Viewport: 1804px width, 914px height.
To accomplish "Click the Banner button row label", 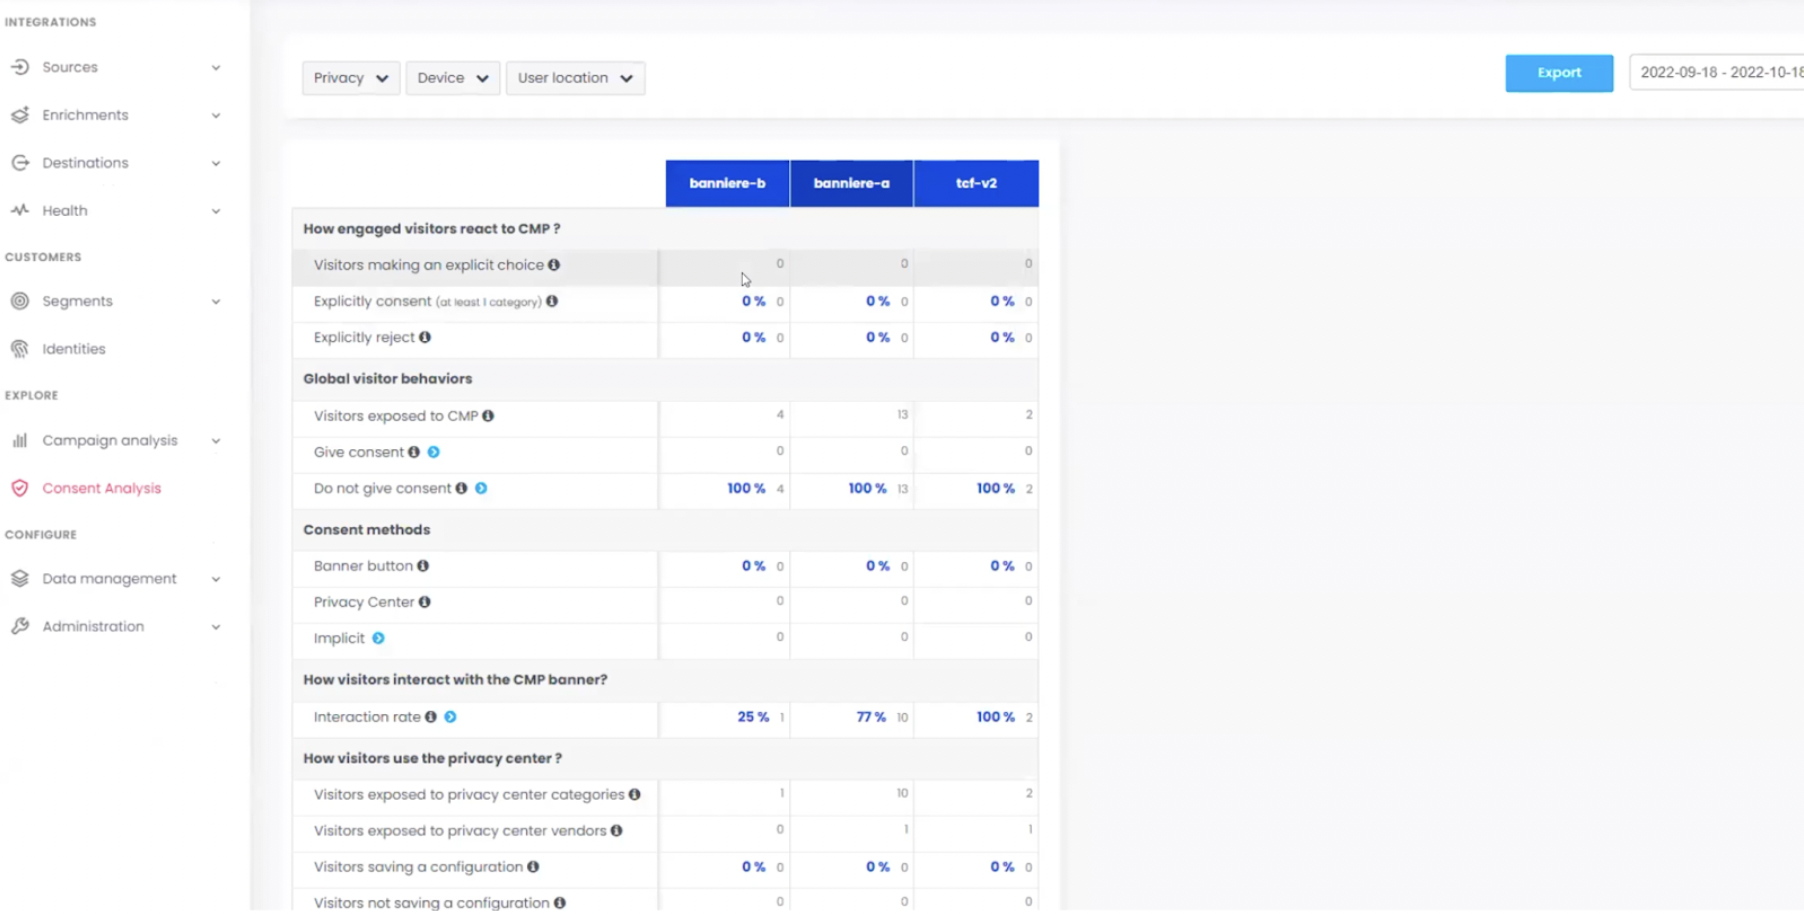I will tap(363, 566).
